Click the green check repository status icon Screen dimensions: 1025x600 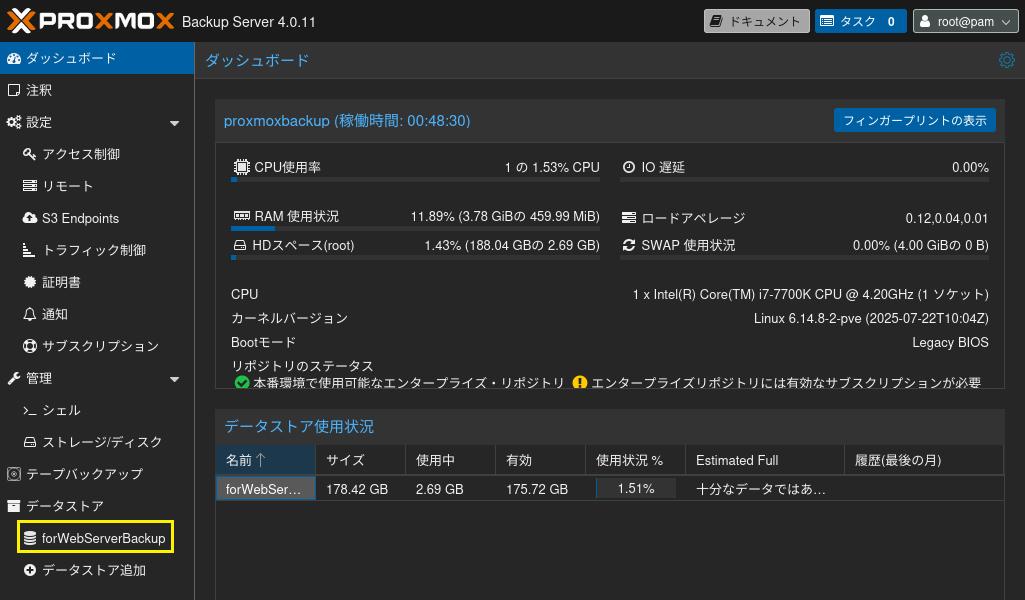tap(242, 383)
